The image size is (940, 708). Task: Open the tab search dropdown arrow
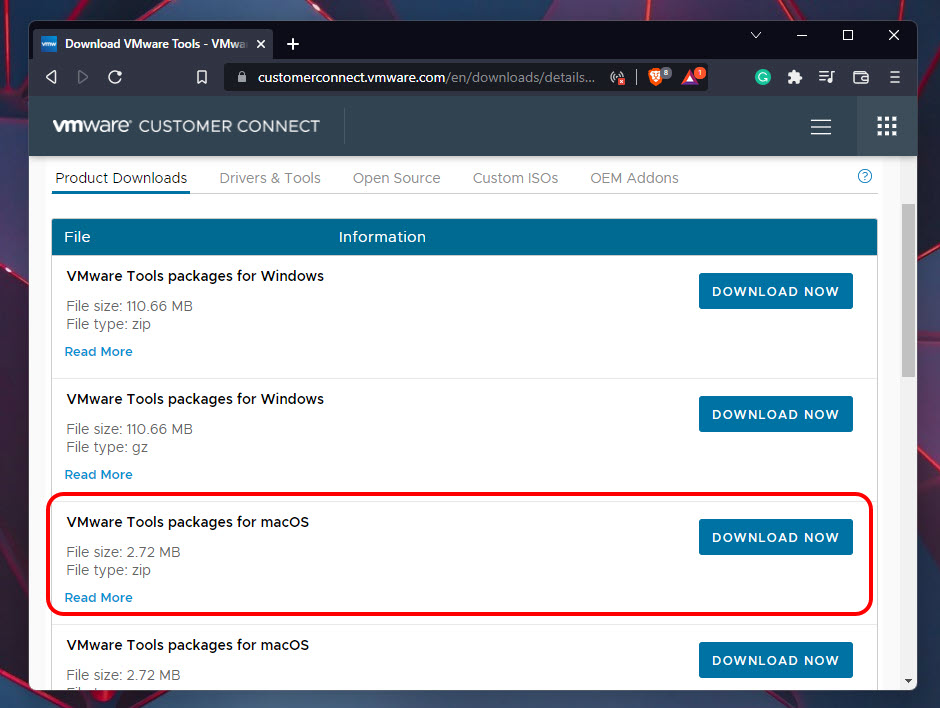756,35
